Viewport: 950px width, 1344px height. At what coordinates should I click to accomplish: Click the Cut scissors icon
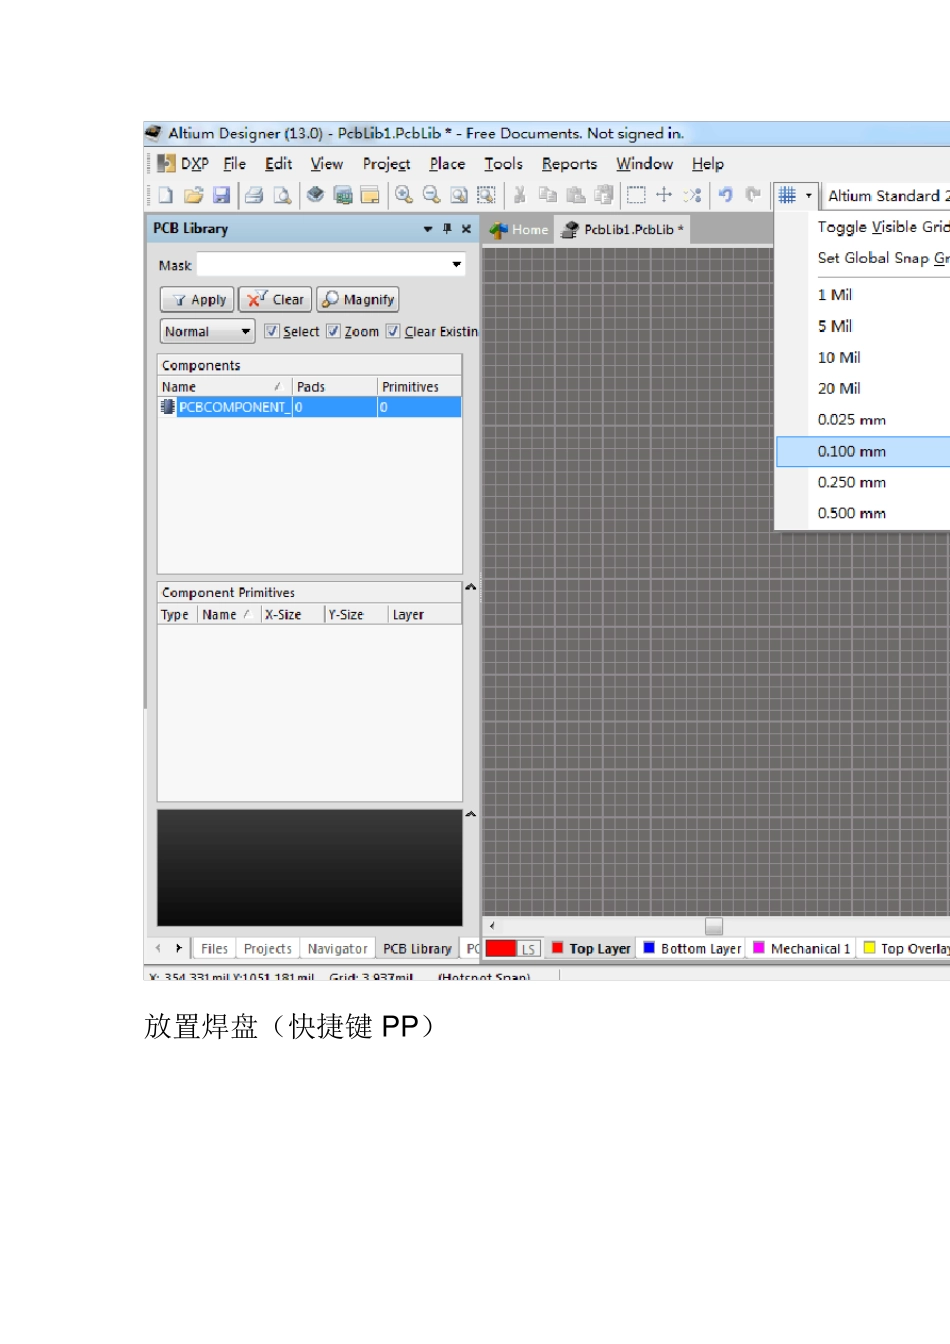pos(520,195)
